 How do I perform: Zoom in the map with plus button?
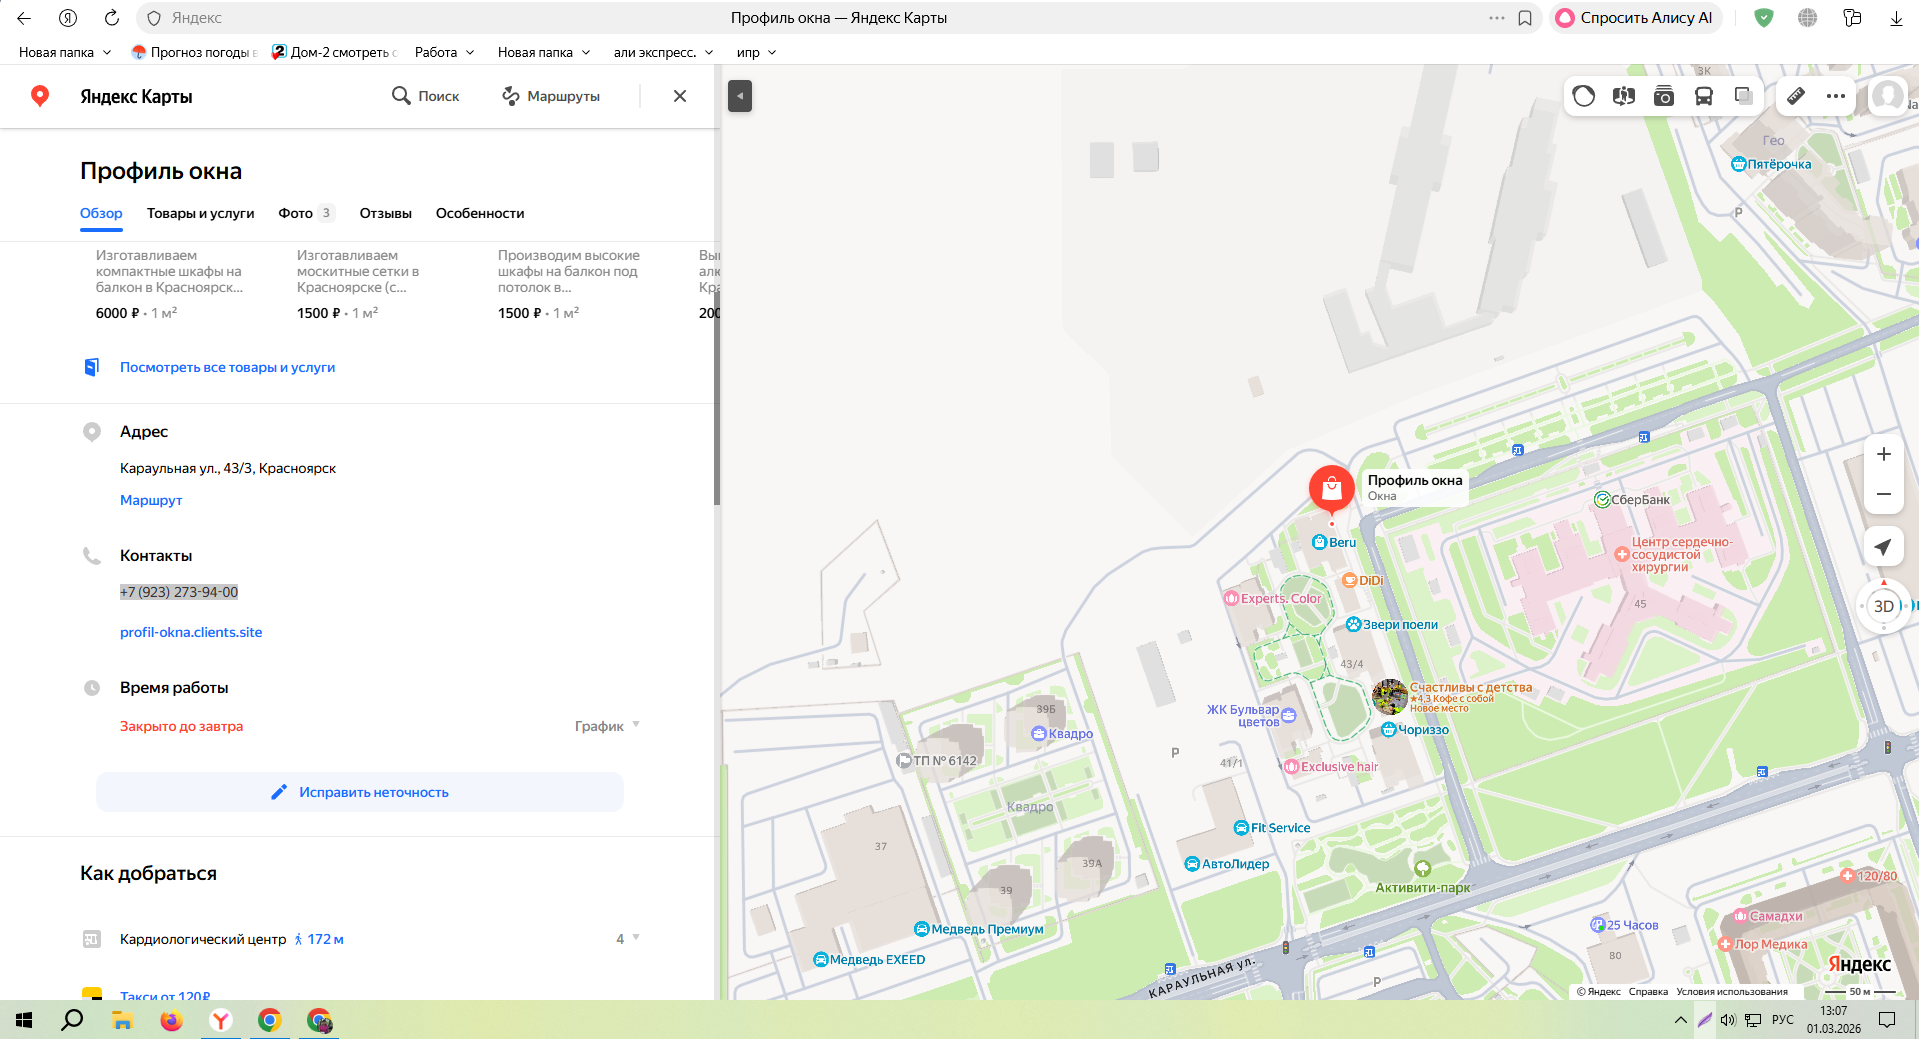1883,454
